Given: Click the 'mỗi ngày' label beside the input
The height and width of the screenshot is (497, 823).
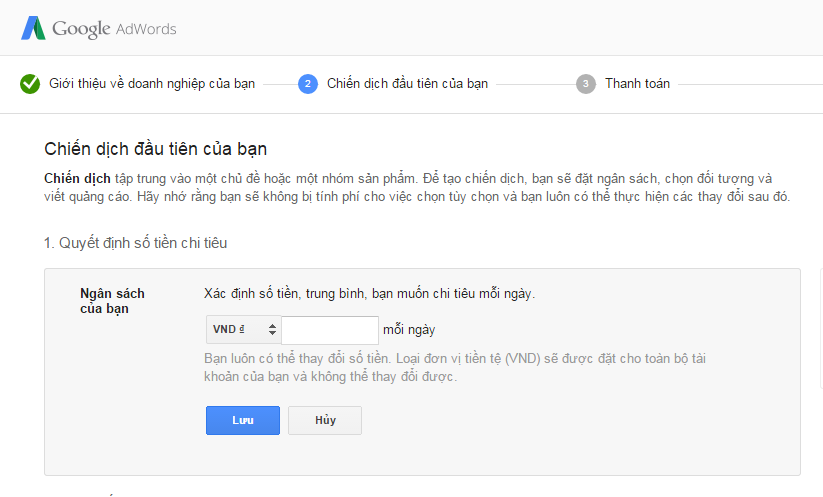Looking at the screenshot, I should tap(409, 330).
